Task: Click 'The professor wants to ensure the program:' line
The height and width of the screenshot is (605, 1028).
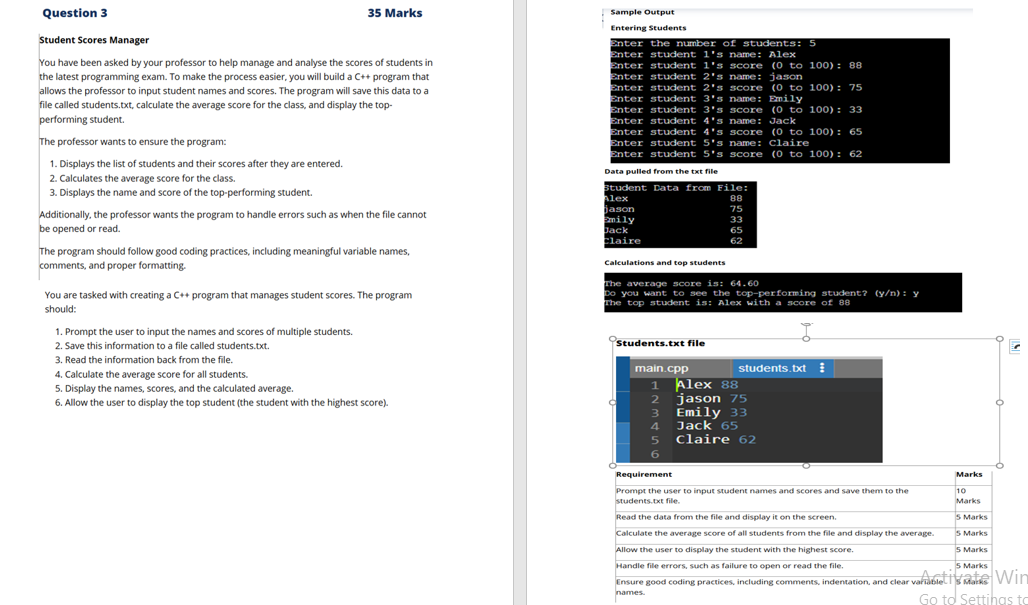Action: pyautogui.click(x=132, y=142)
